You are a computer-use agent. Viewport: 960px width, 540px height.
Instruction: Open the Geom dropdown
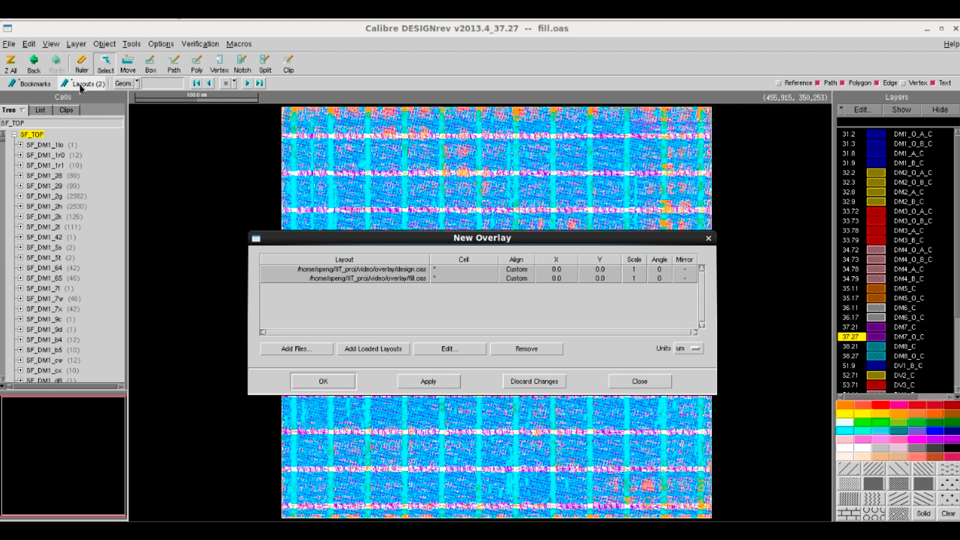(x=126, y=83)
